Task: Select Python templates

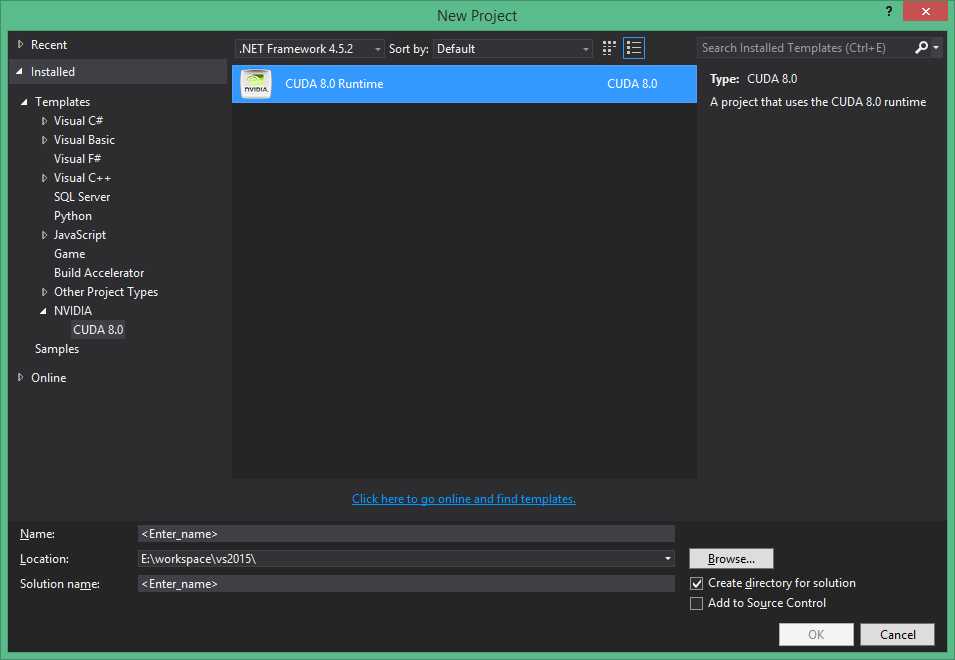Action: 72,216
